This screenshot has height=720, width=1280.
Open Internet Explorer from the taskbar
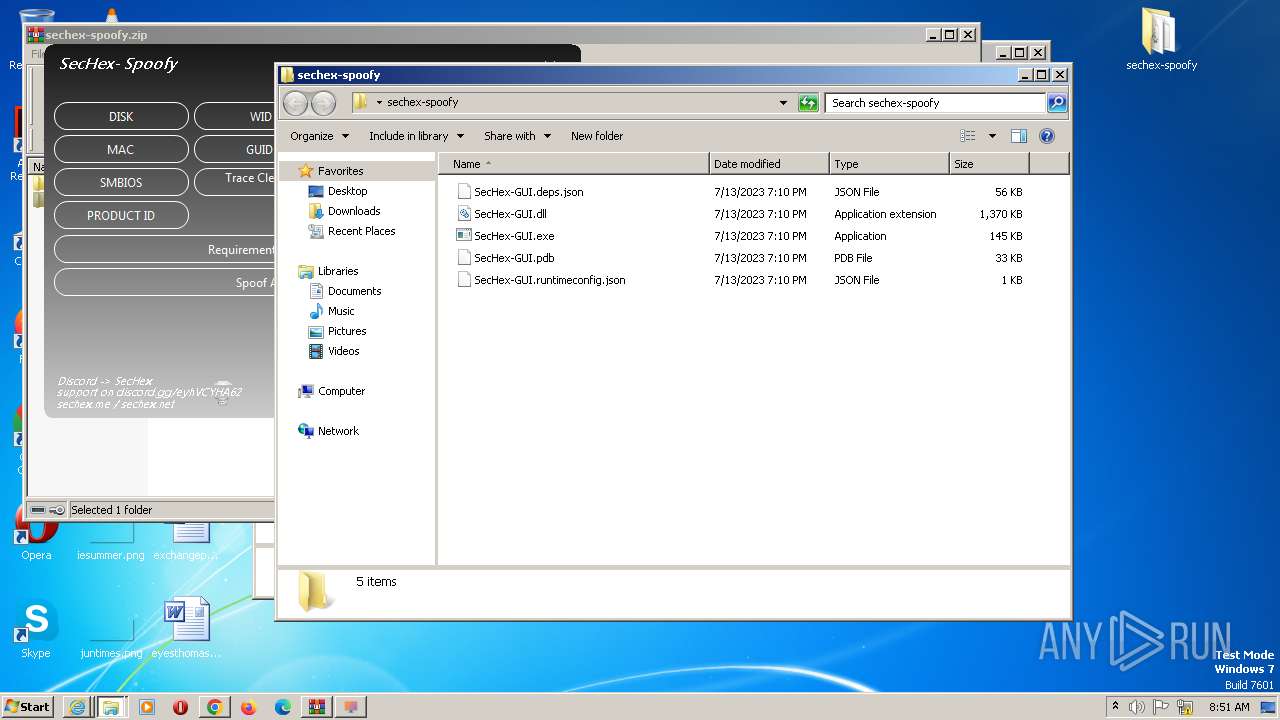point(76,707)
